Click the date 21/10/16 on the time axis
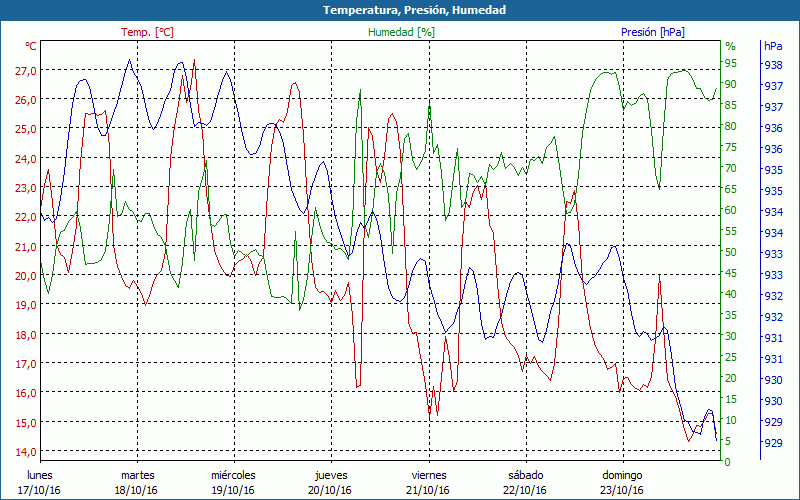Screen dimensions: 800x500 429,490
